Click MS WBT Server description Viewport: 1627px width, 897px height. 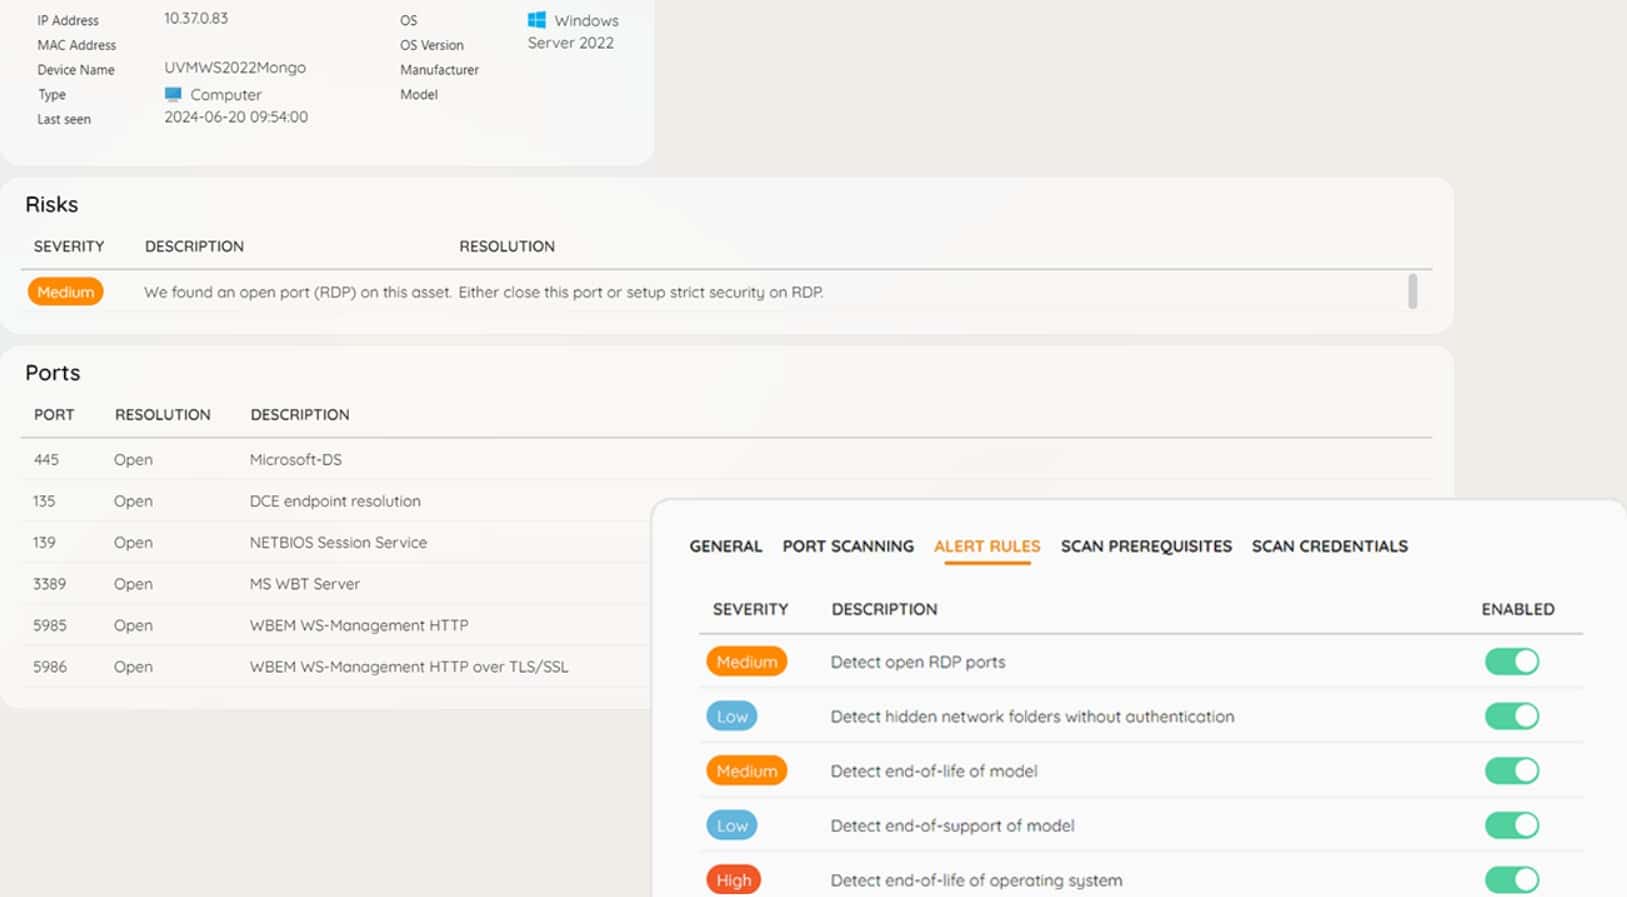[305, 584]
